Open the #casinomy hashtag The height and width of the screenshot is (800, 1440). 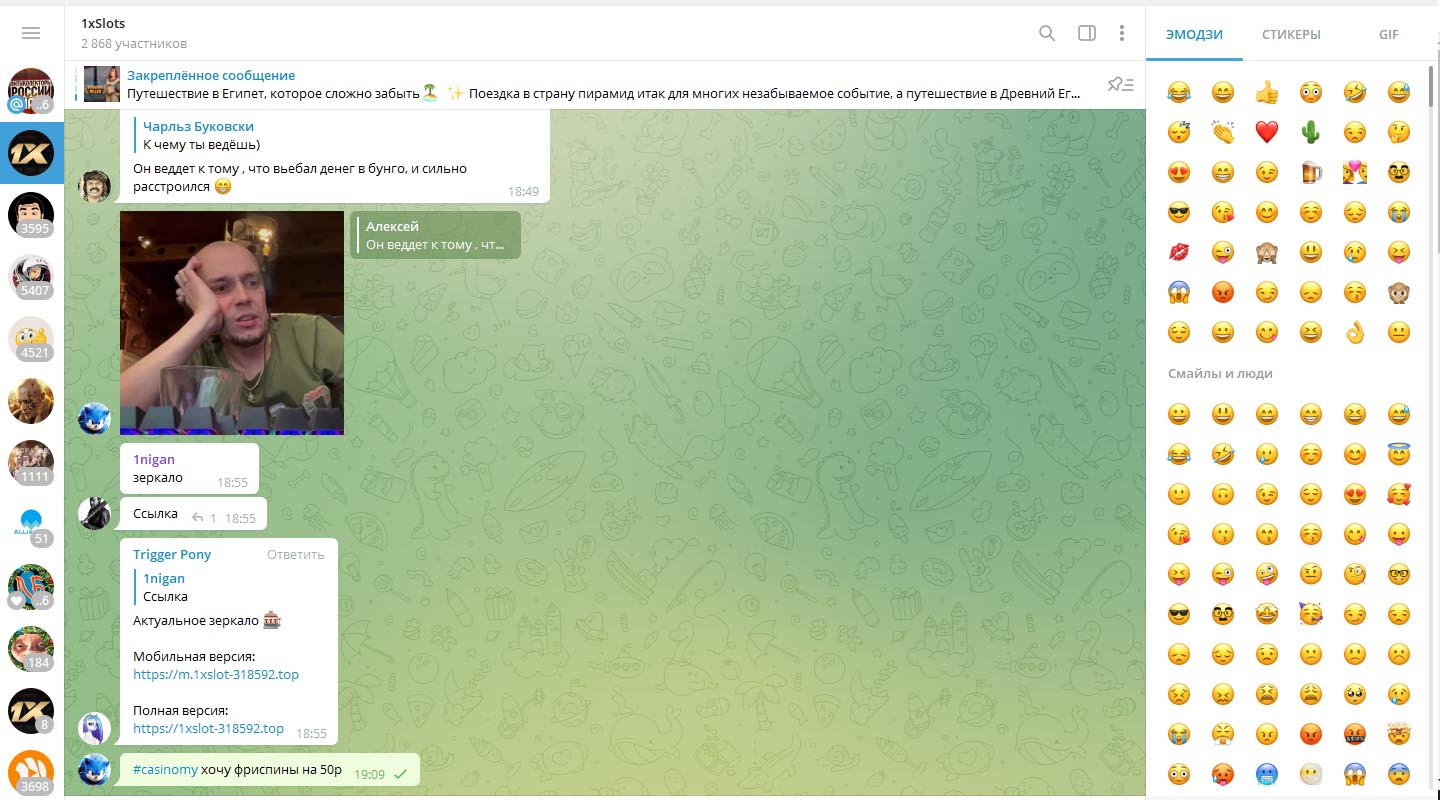pyautogui.click(x=165, y=770)
